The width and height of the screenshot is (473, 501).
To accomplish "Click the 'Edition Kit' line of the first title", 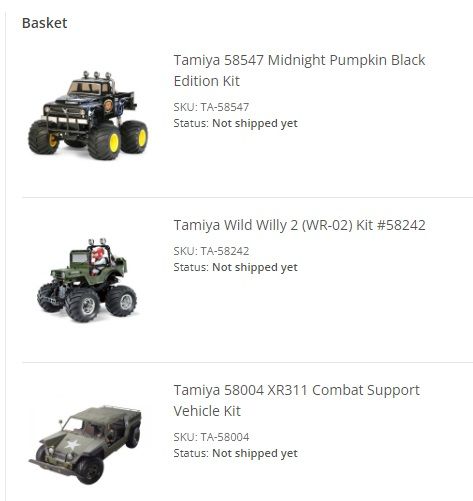I will tap(206, 81).
